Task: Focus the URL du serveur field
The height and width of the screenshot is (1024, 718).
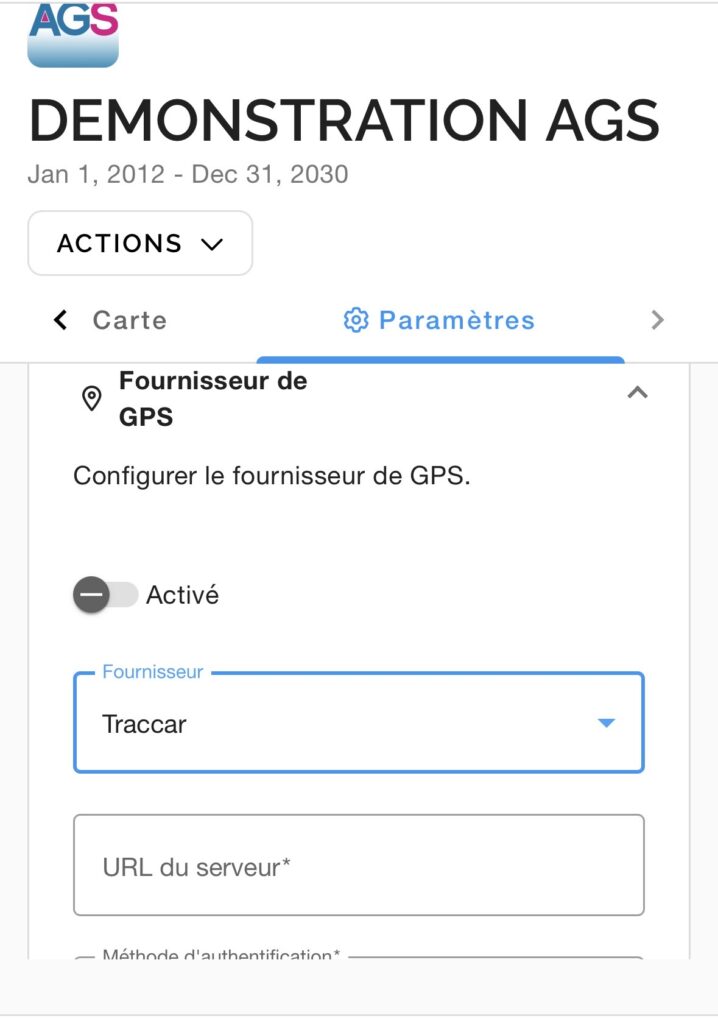Action: pyautogui.click(x=358, y=866)
